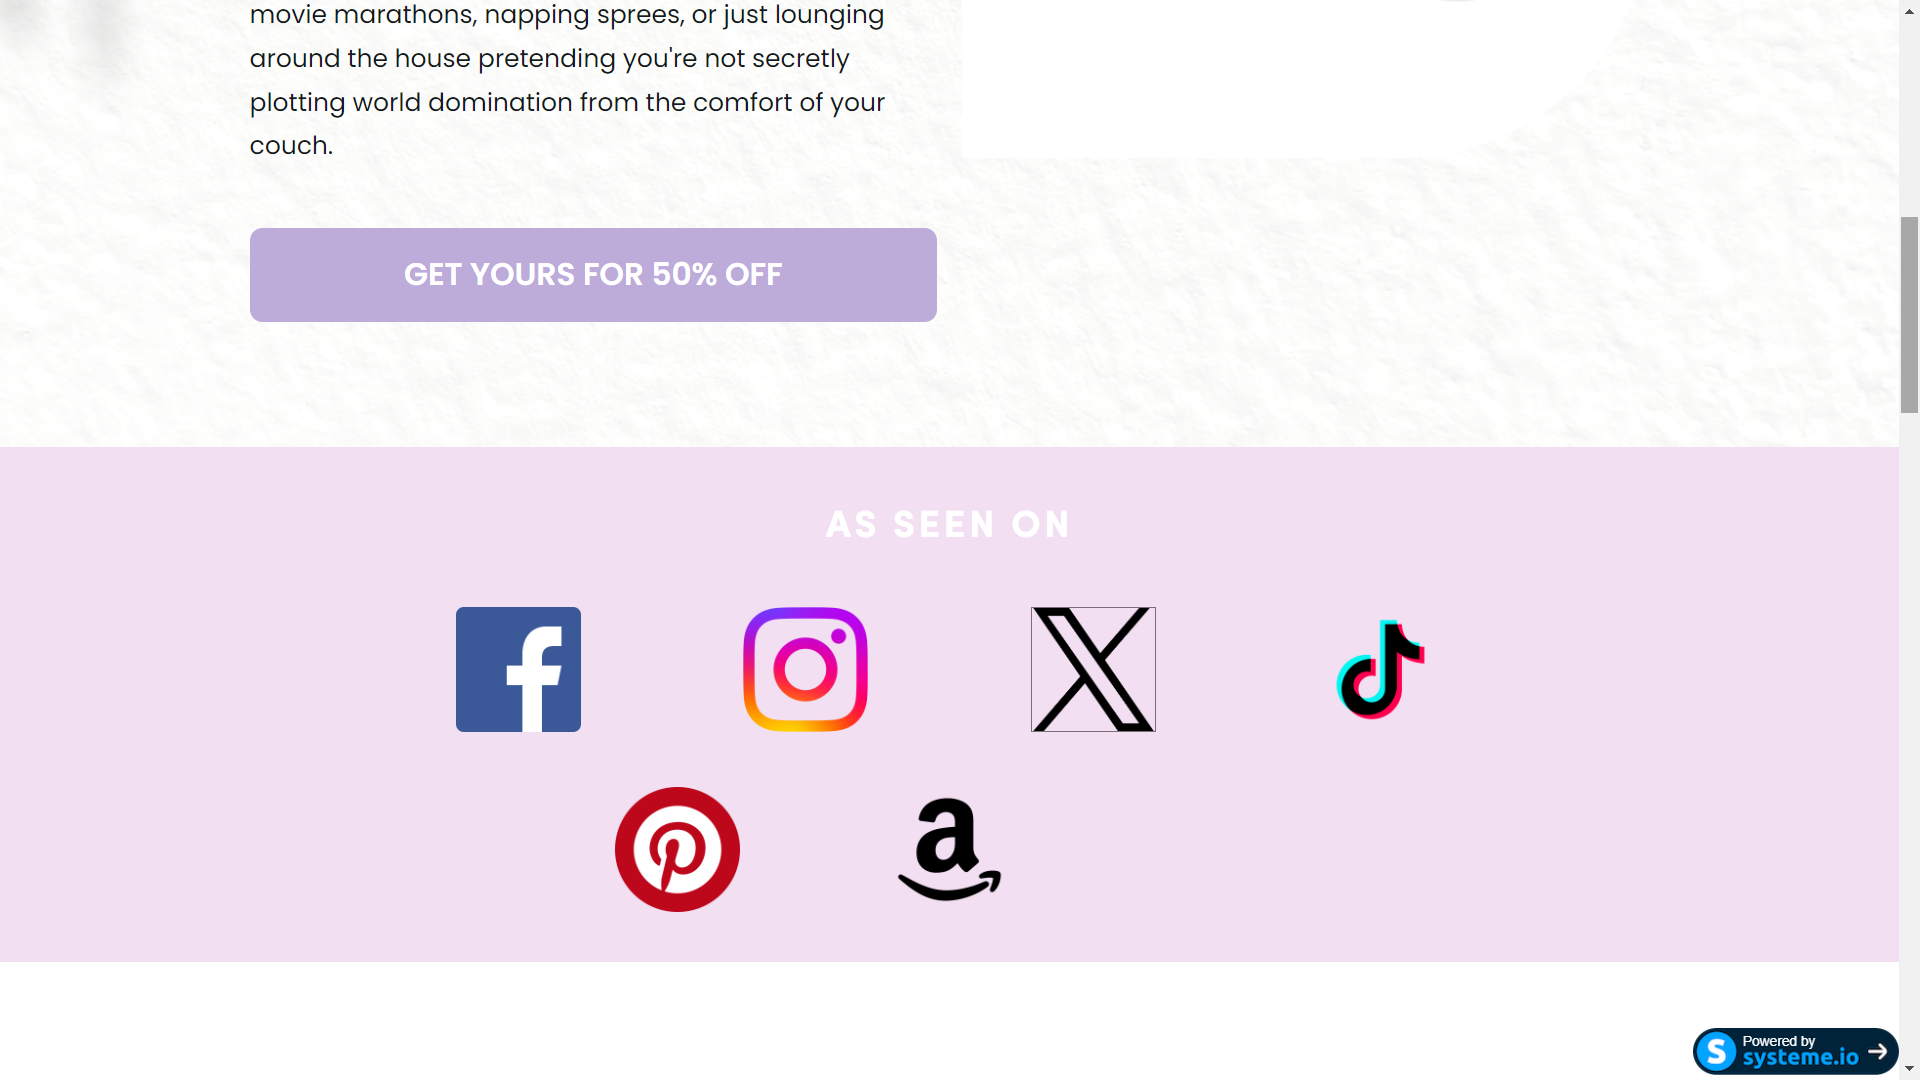Click the Amazon logo
1920x1080 pixels.
(949, 849)
